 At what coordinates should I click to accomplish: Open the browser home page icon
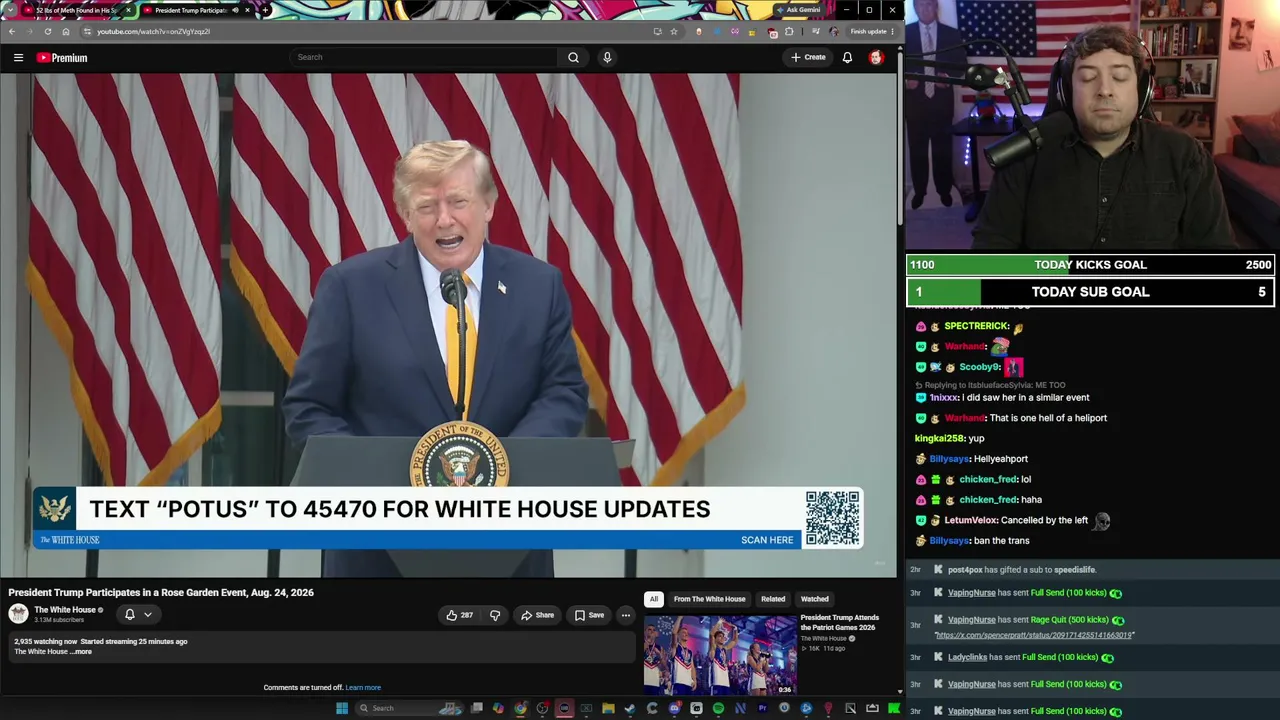(x=66, y=31)
